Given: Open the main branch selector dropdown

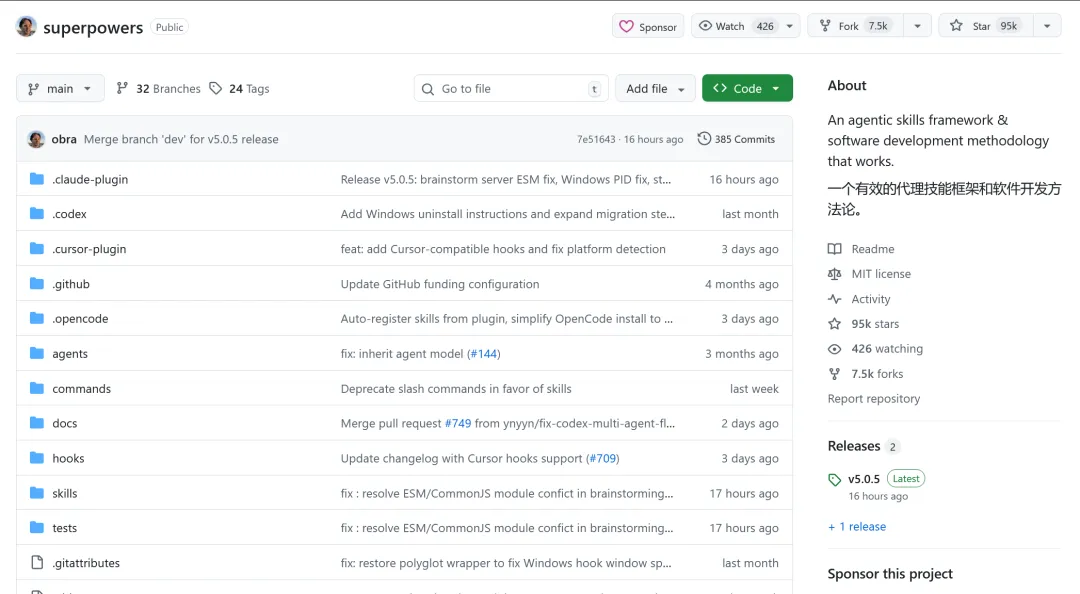Looking at the screenshot, I should click(x=60, y=89).
